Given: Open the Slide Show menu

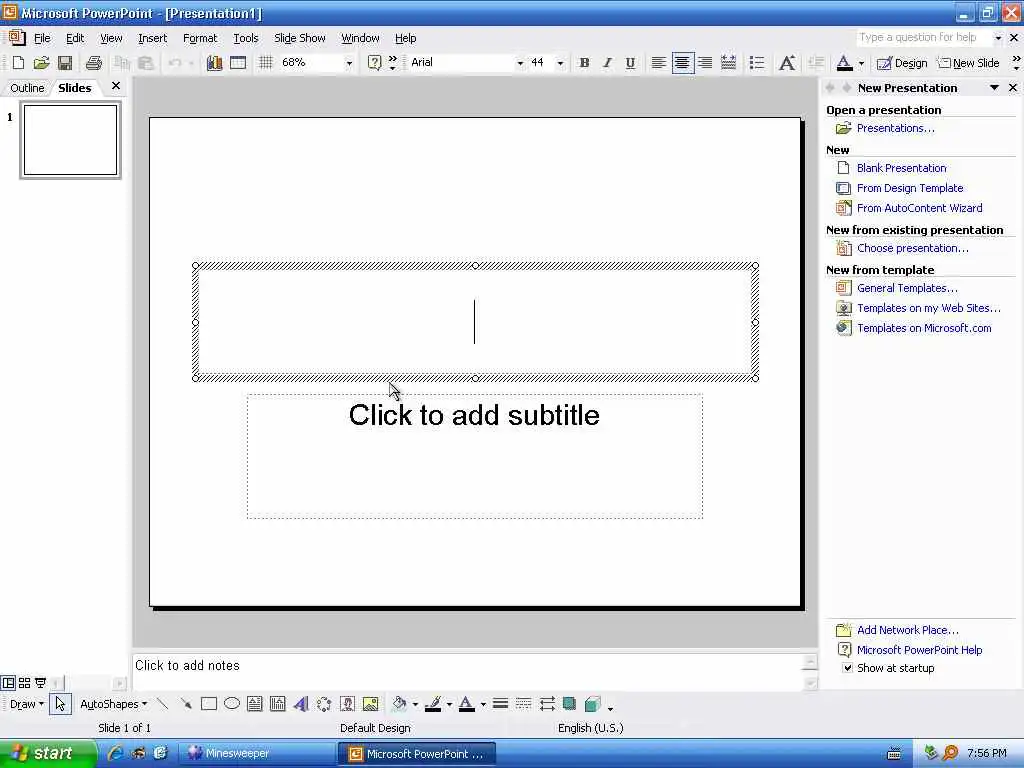Looking at the screenshot, I should [x=300, y=38].
